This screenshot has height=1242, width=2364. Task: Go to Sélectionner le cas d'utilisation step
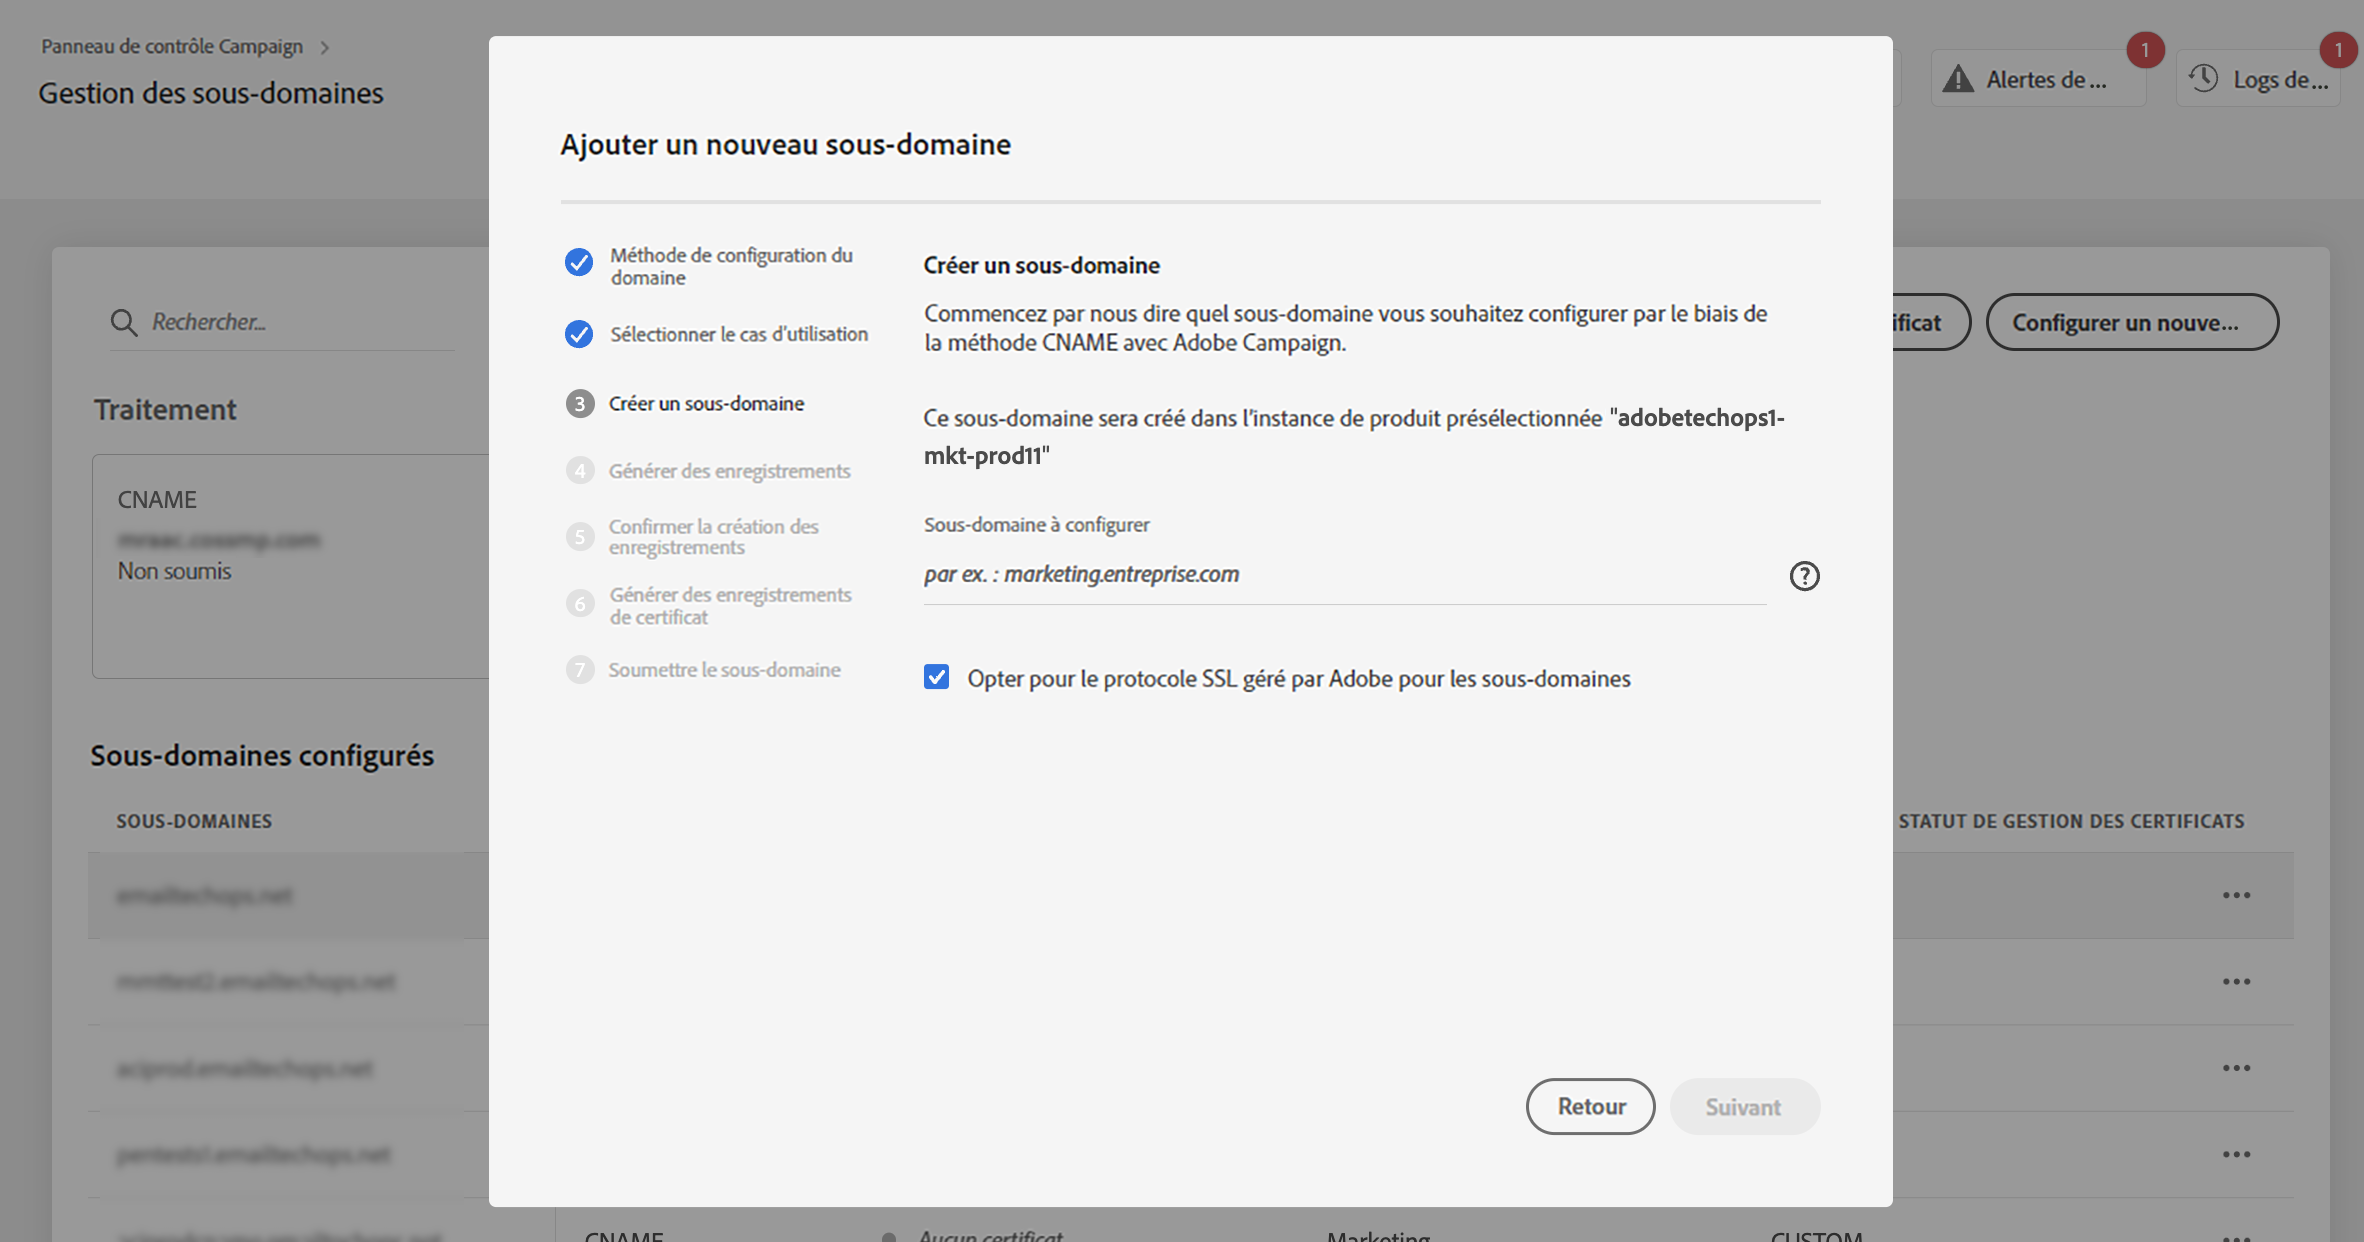[738, 334]
